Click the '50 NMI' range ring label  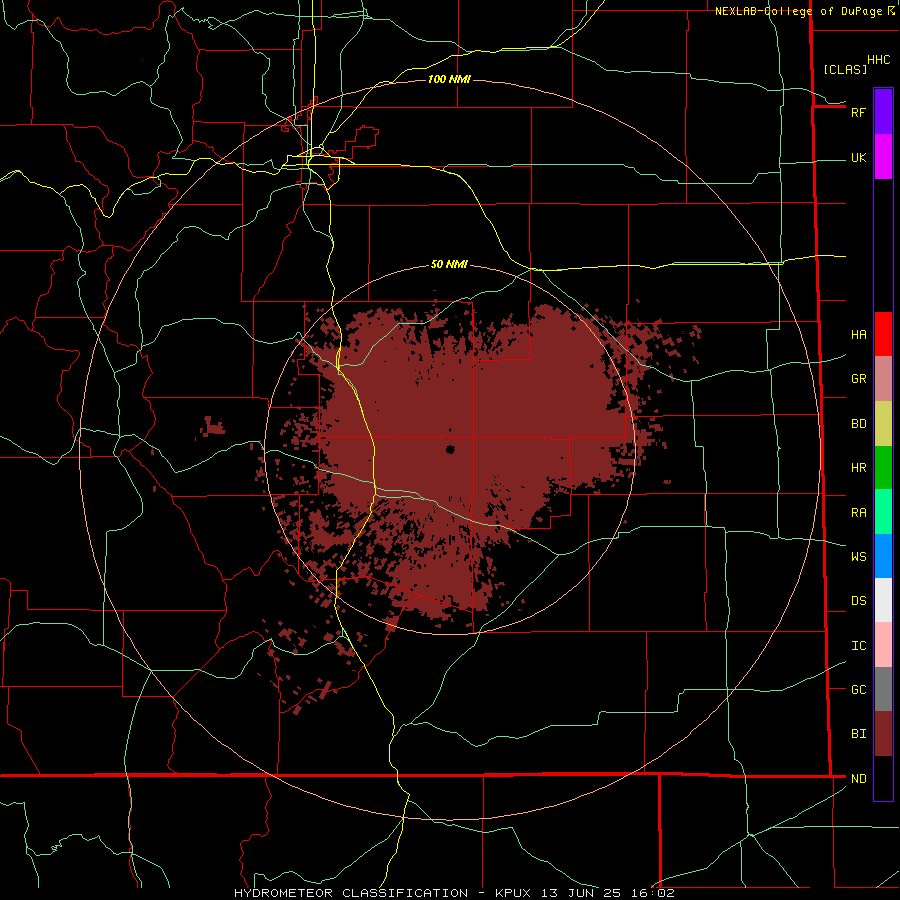tap(449, 264)
